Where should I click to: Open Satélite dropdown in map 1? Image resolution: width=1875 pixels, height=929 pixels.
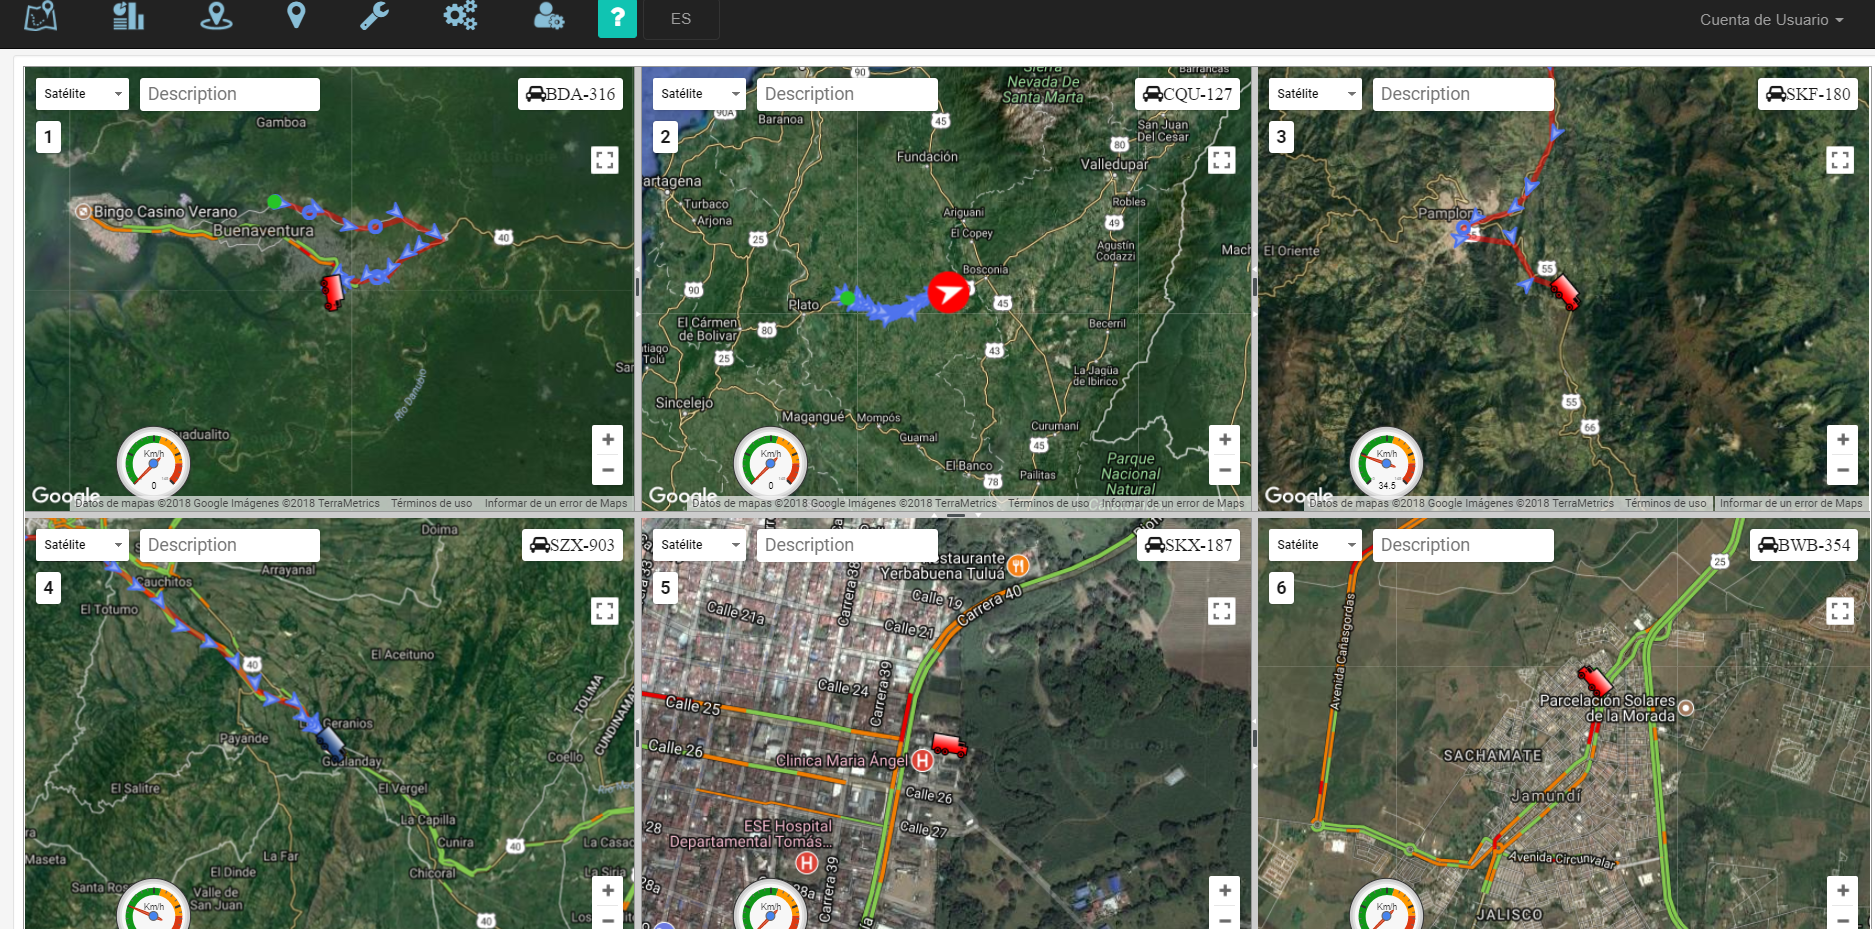(83, 94)
